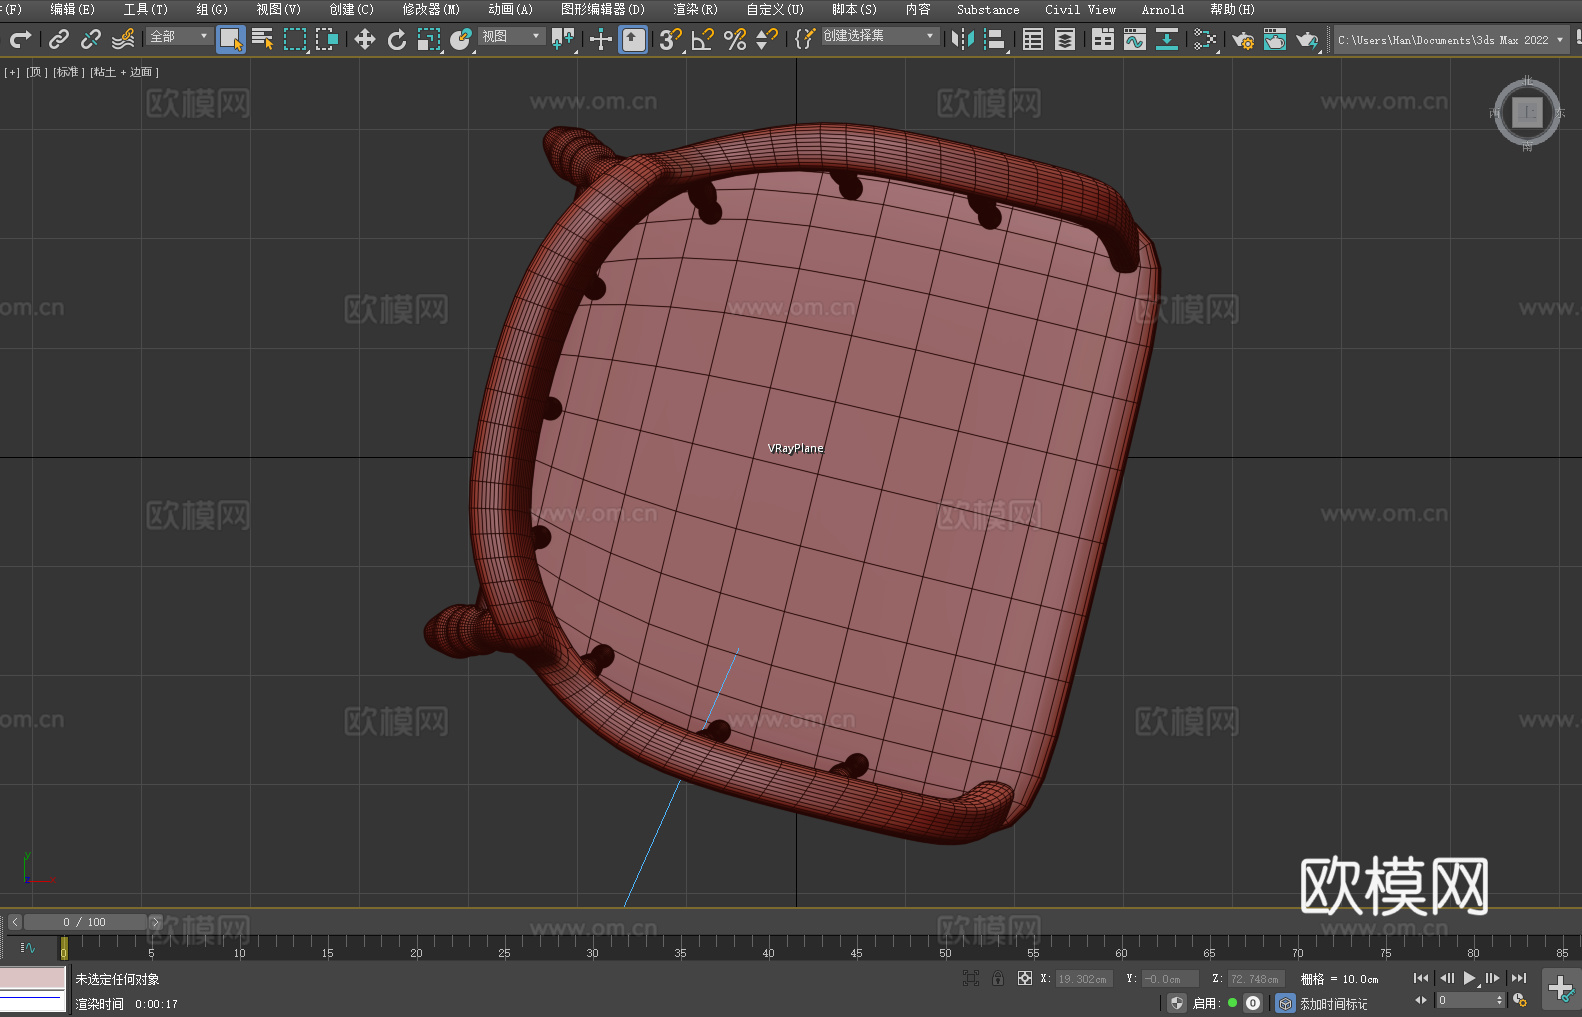Activate the Select and Link tool
Image resolution: width=1582 pixels, height=1017 pixels.
pos(59,39)
